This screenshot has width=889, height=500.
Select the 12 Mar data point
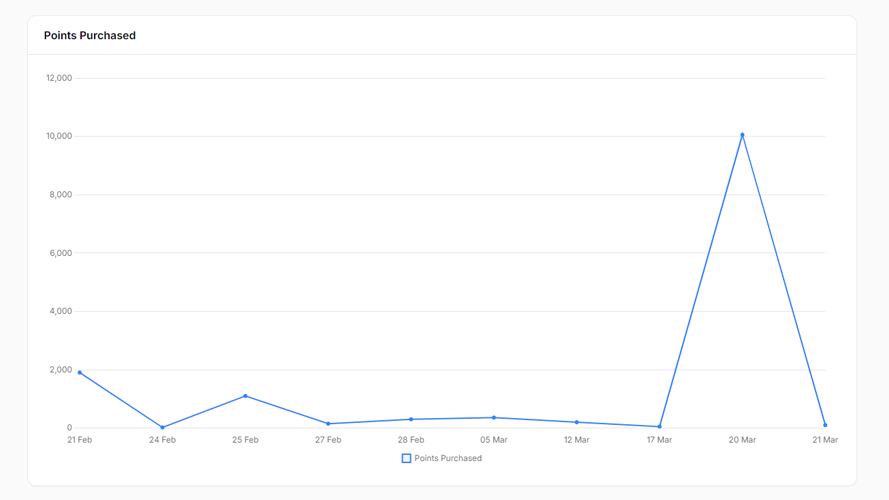pos(577,422)
